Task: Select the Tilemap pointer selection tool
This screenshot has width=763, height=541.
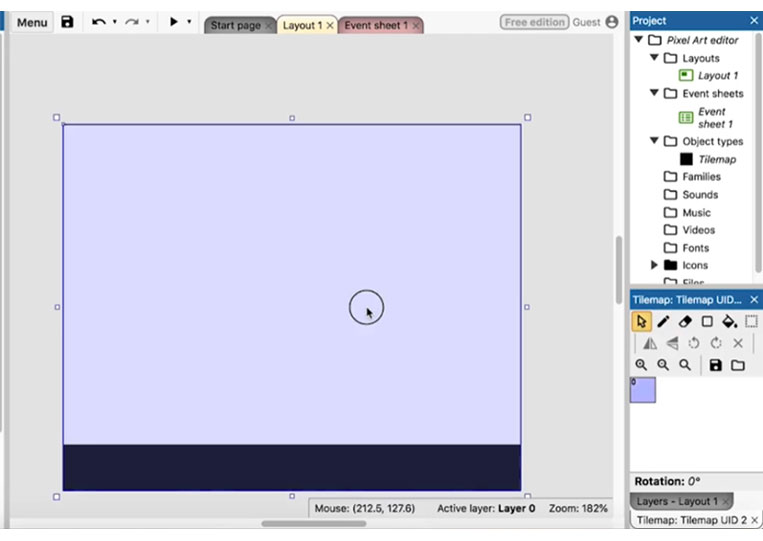Action: (641, 322)
